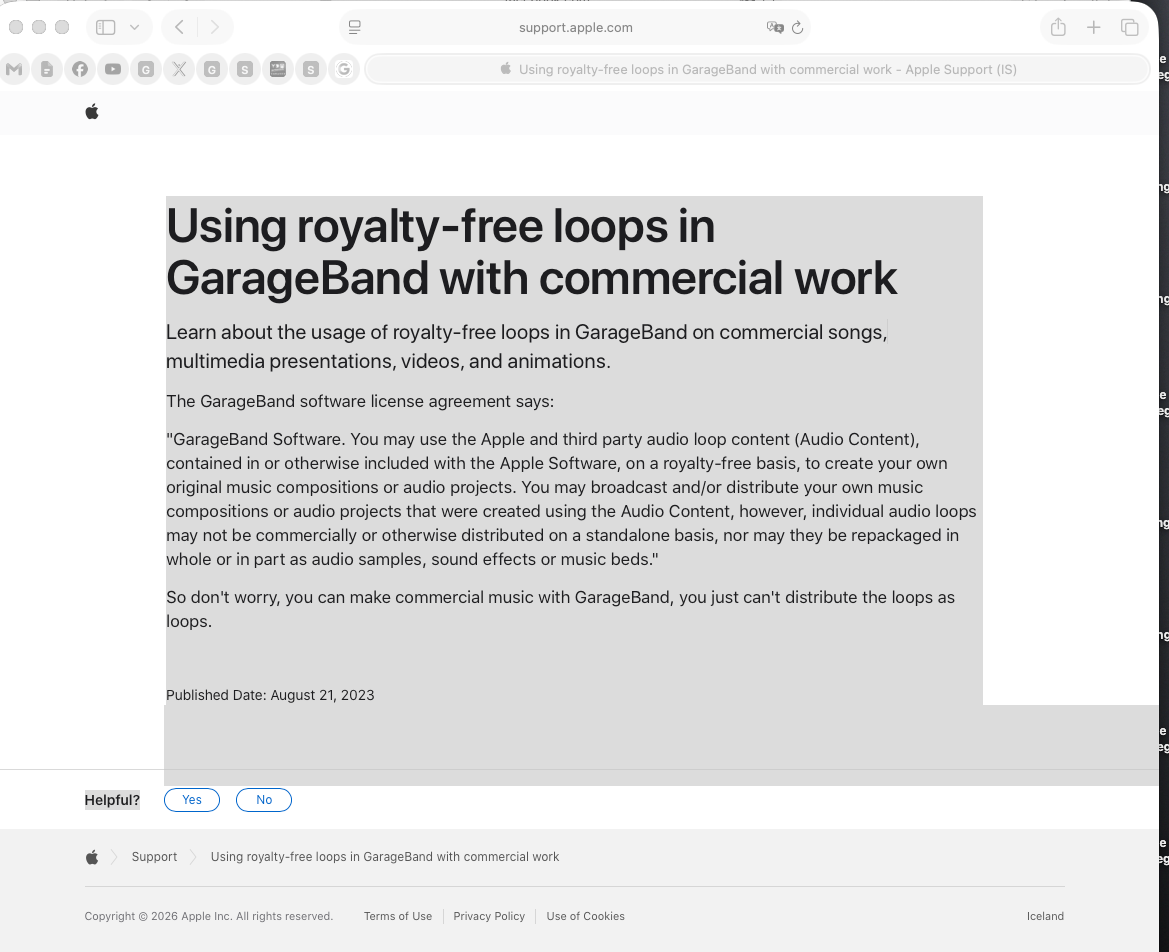Click the article title breadcrumb in footer

(385, 857)
